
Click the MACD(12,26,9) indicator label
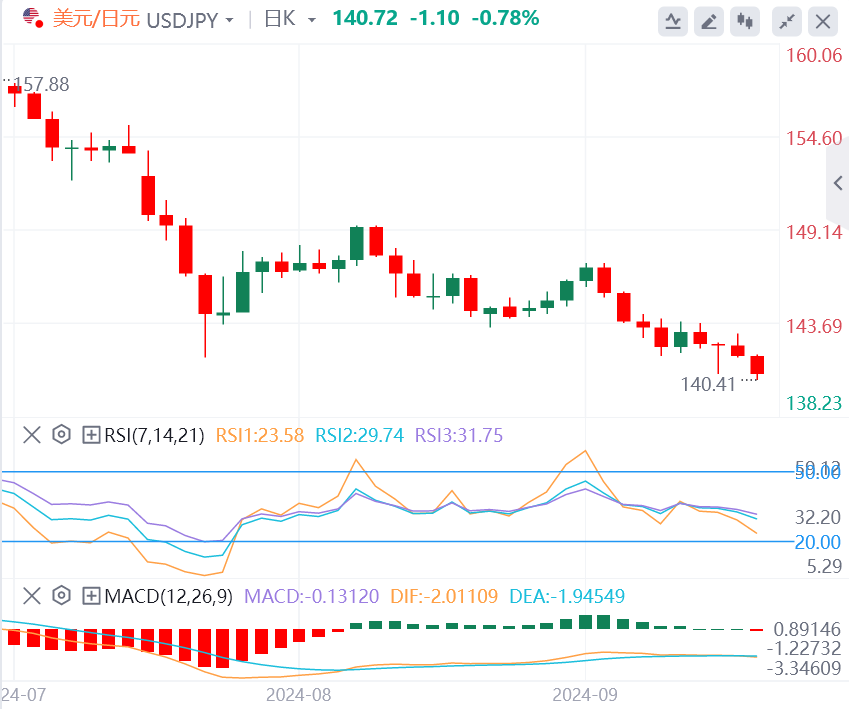(x=168, y=596)
